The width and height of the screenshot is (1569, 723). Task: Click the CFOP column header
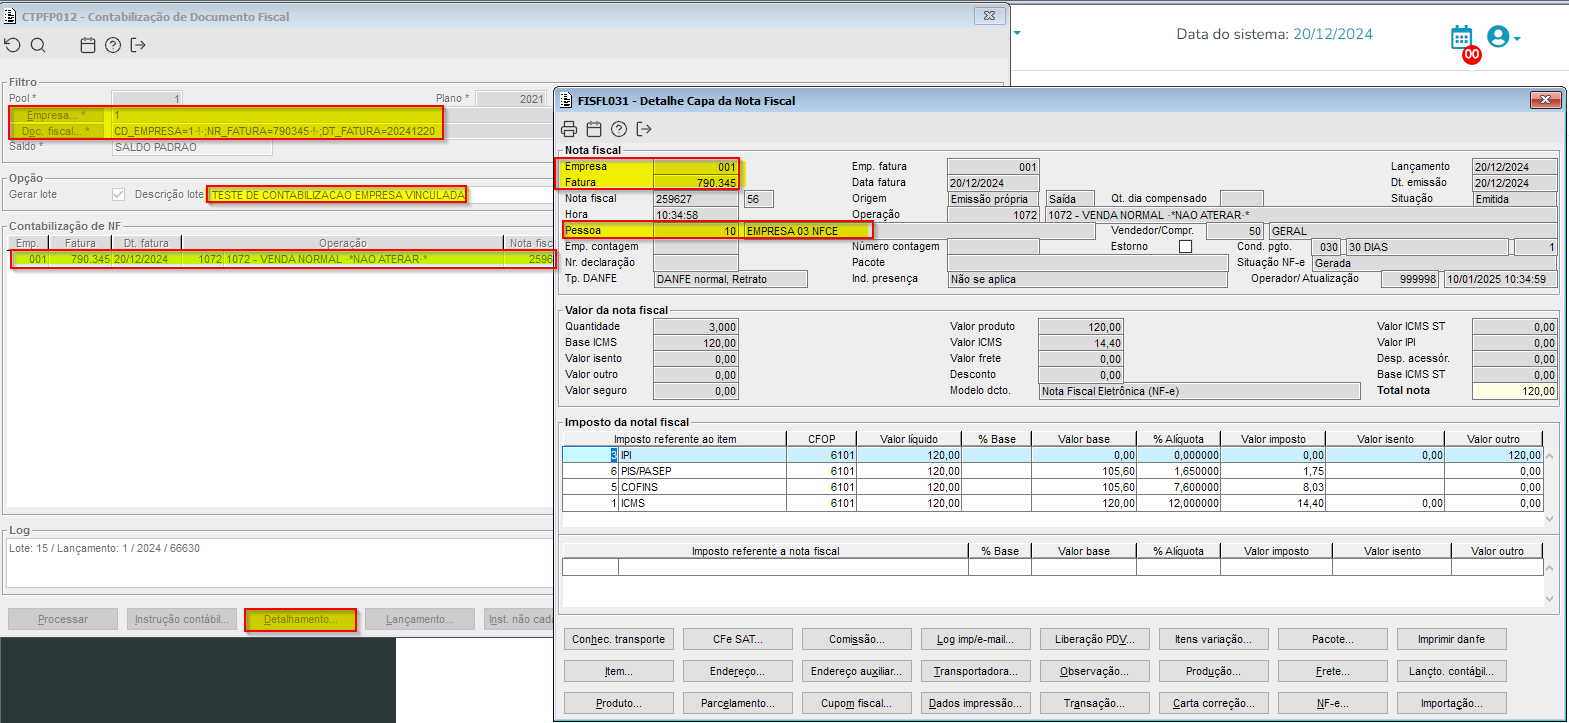pyautogui.click(x=821, y=439)
